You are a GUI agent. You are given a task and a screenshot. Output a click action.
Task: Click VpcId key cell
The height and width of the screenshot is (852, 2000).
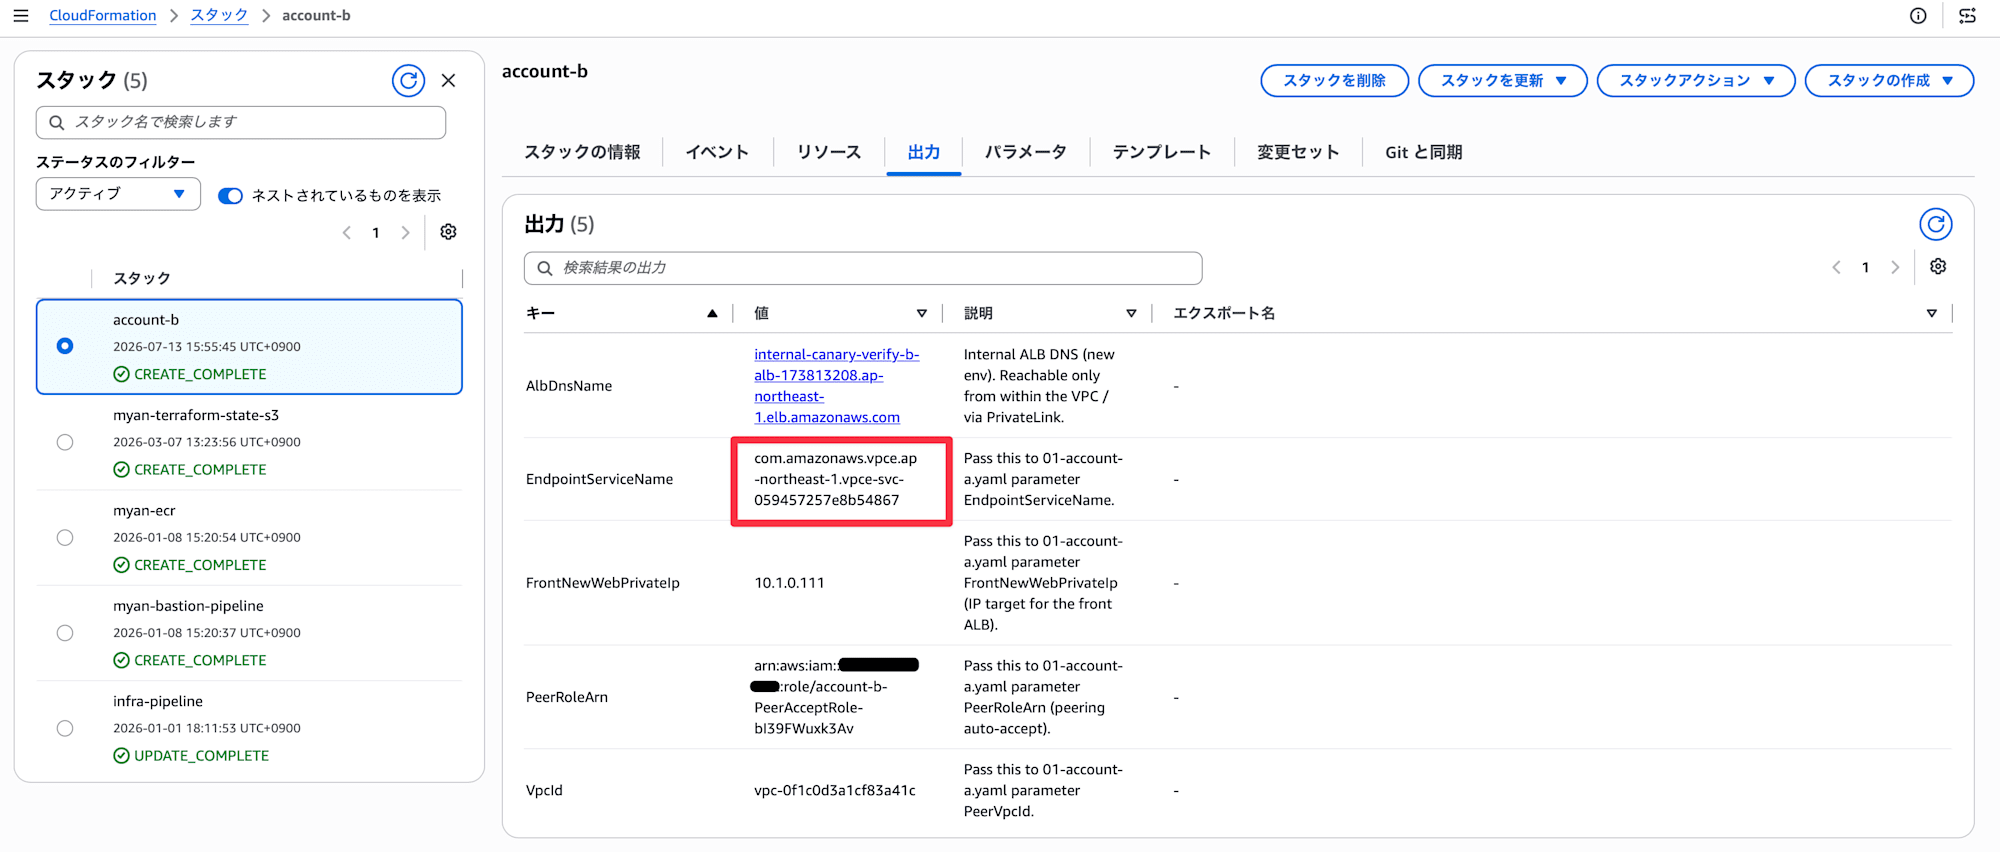click(x=544, y=790)
